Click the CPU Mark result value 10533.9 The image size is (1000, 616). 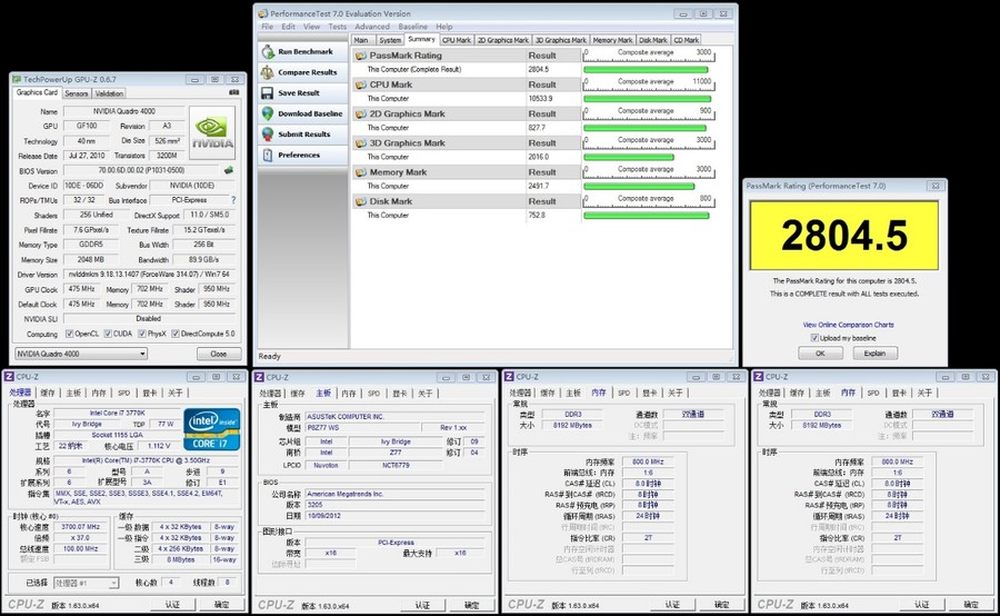540,99
